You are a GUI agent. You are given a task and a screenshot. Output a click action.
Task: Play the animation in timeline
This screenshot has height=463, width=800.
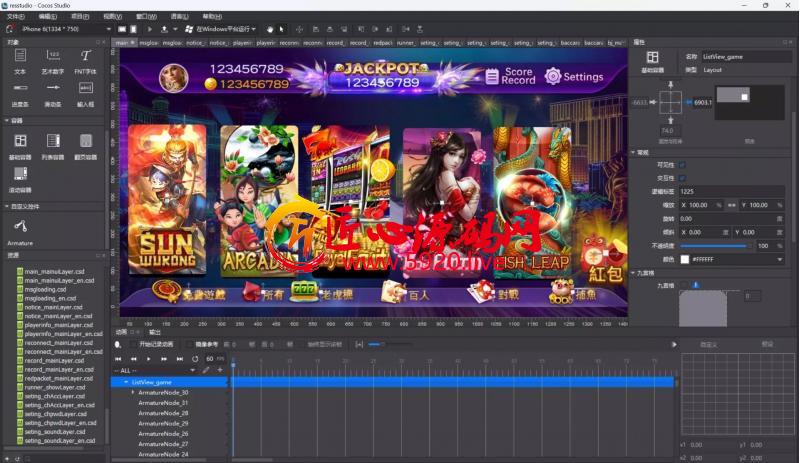pos(148,359)
